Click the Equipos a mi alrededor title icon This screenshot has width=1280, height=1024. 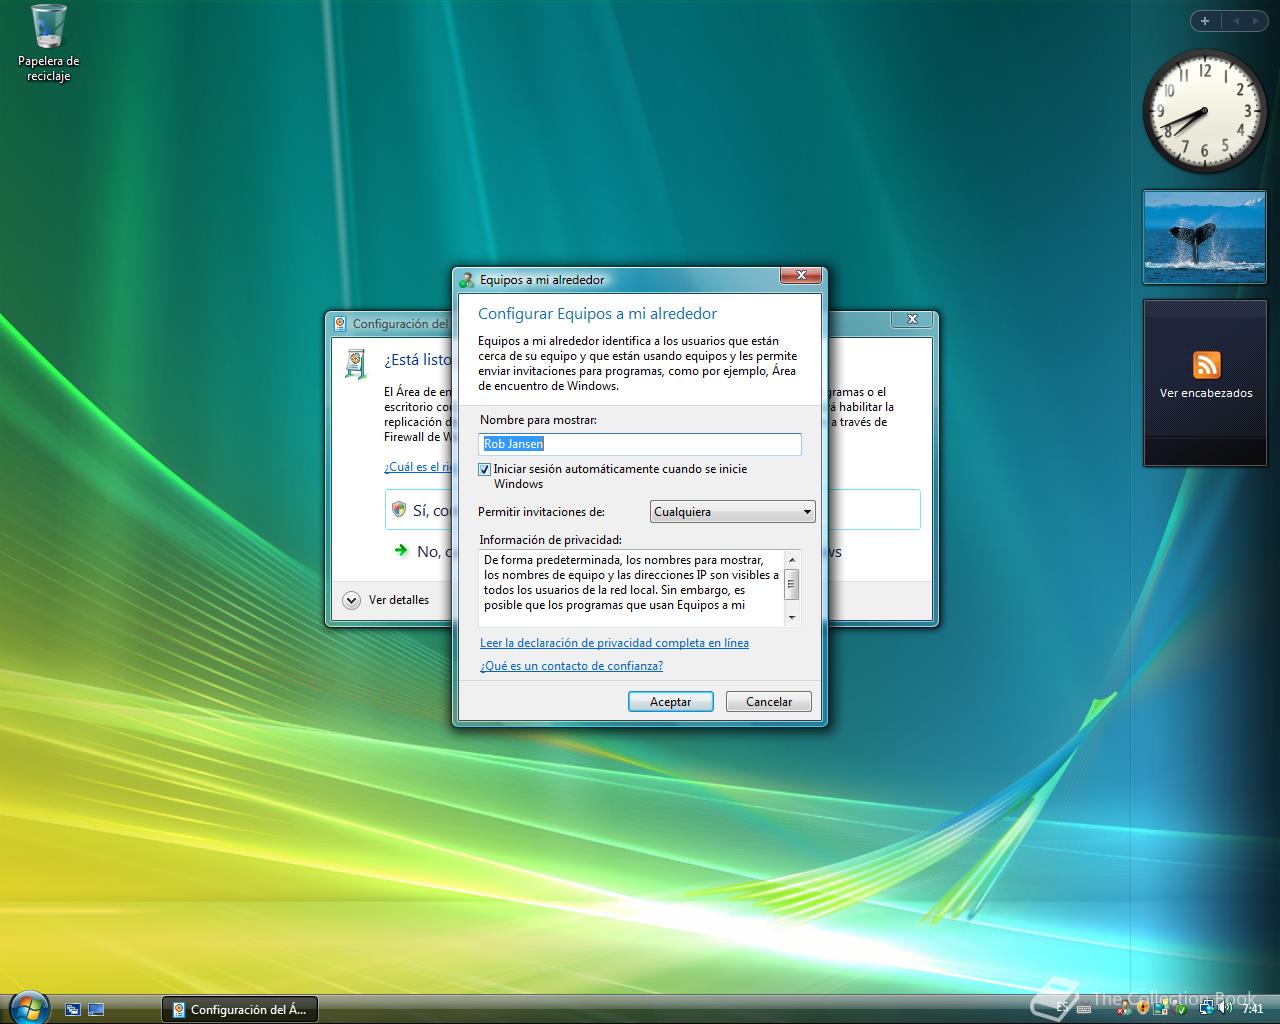466,279
